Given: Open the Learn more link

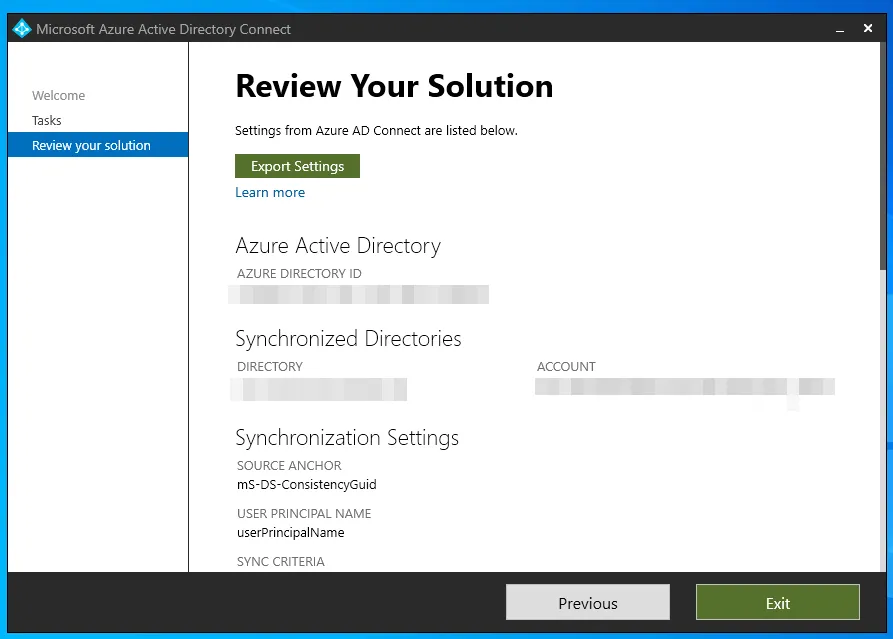Looking at the screenshot, I should [x=270, y=192].
